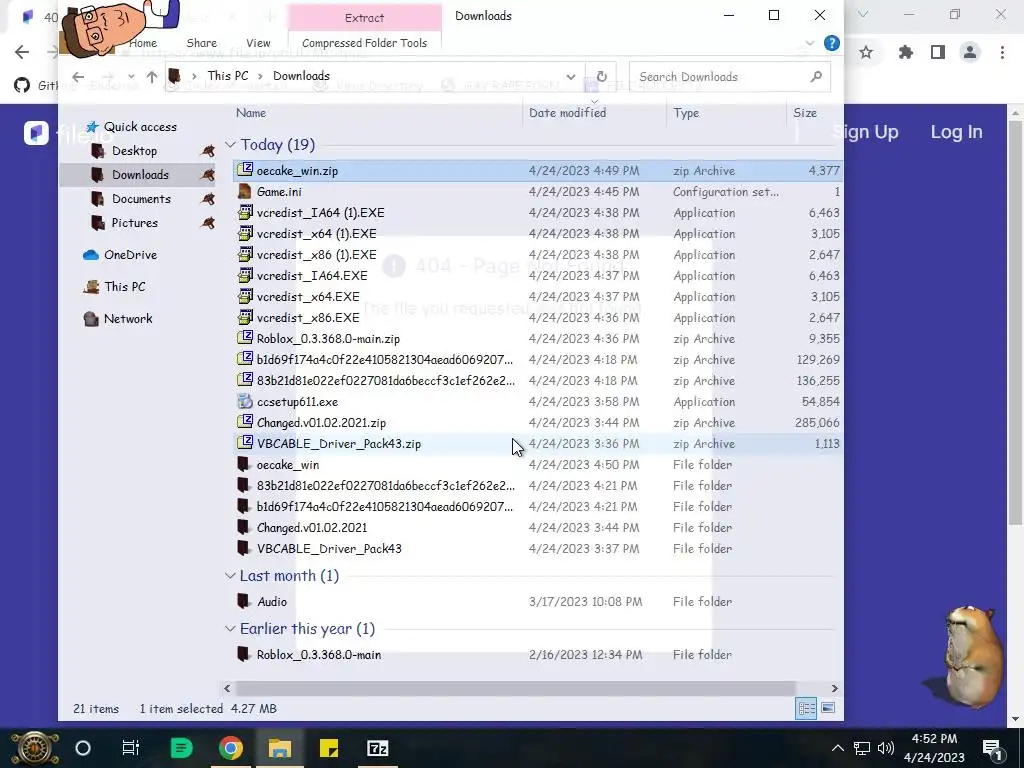Expand the ribbon chevron
Image resolution: width=1024 pixels, height=768 pixels.
click(x=810, y=43)
